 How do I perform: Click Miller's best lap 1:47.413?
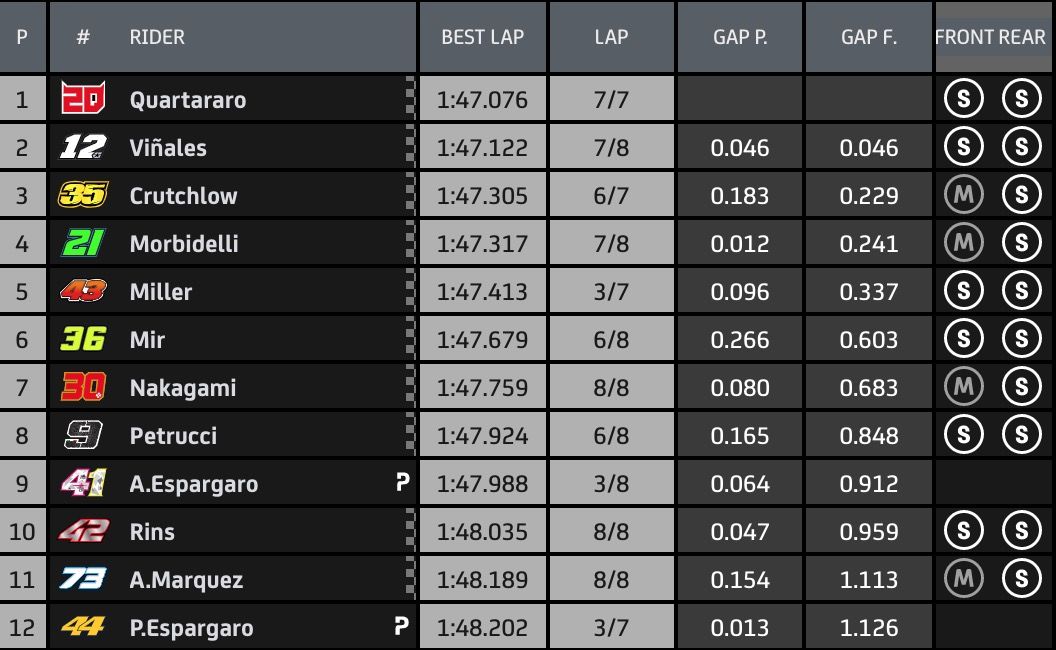(x=482, y=292)
